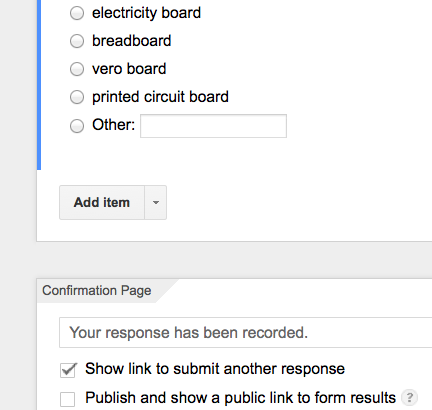Open the help question-mark icon beside publish results
The image size is (432, 410).
pyautogui.click(x=409, y=397)
